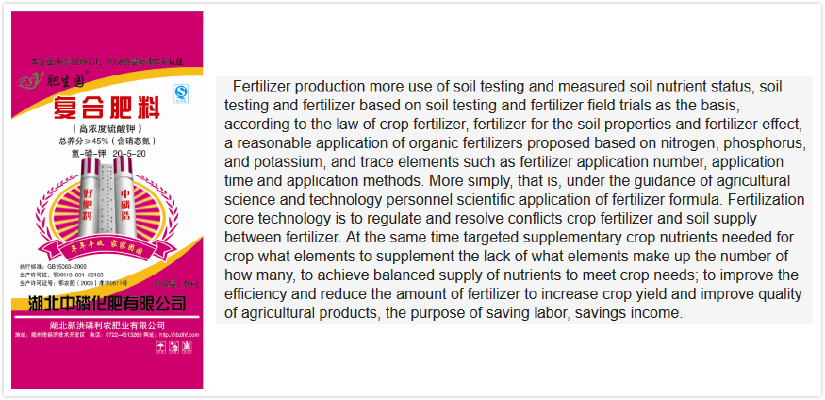Click the 'Fertilizer production more use' description paragraph
825x400 pixels.
click(x=514, y=200)
